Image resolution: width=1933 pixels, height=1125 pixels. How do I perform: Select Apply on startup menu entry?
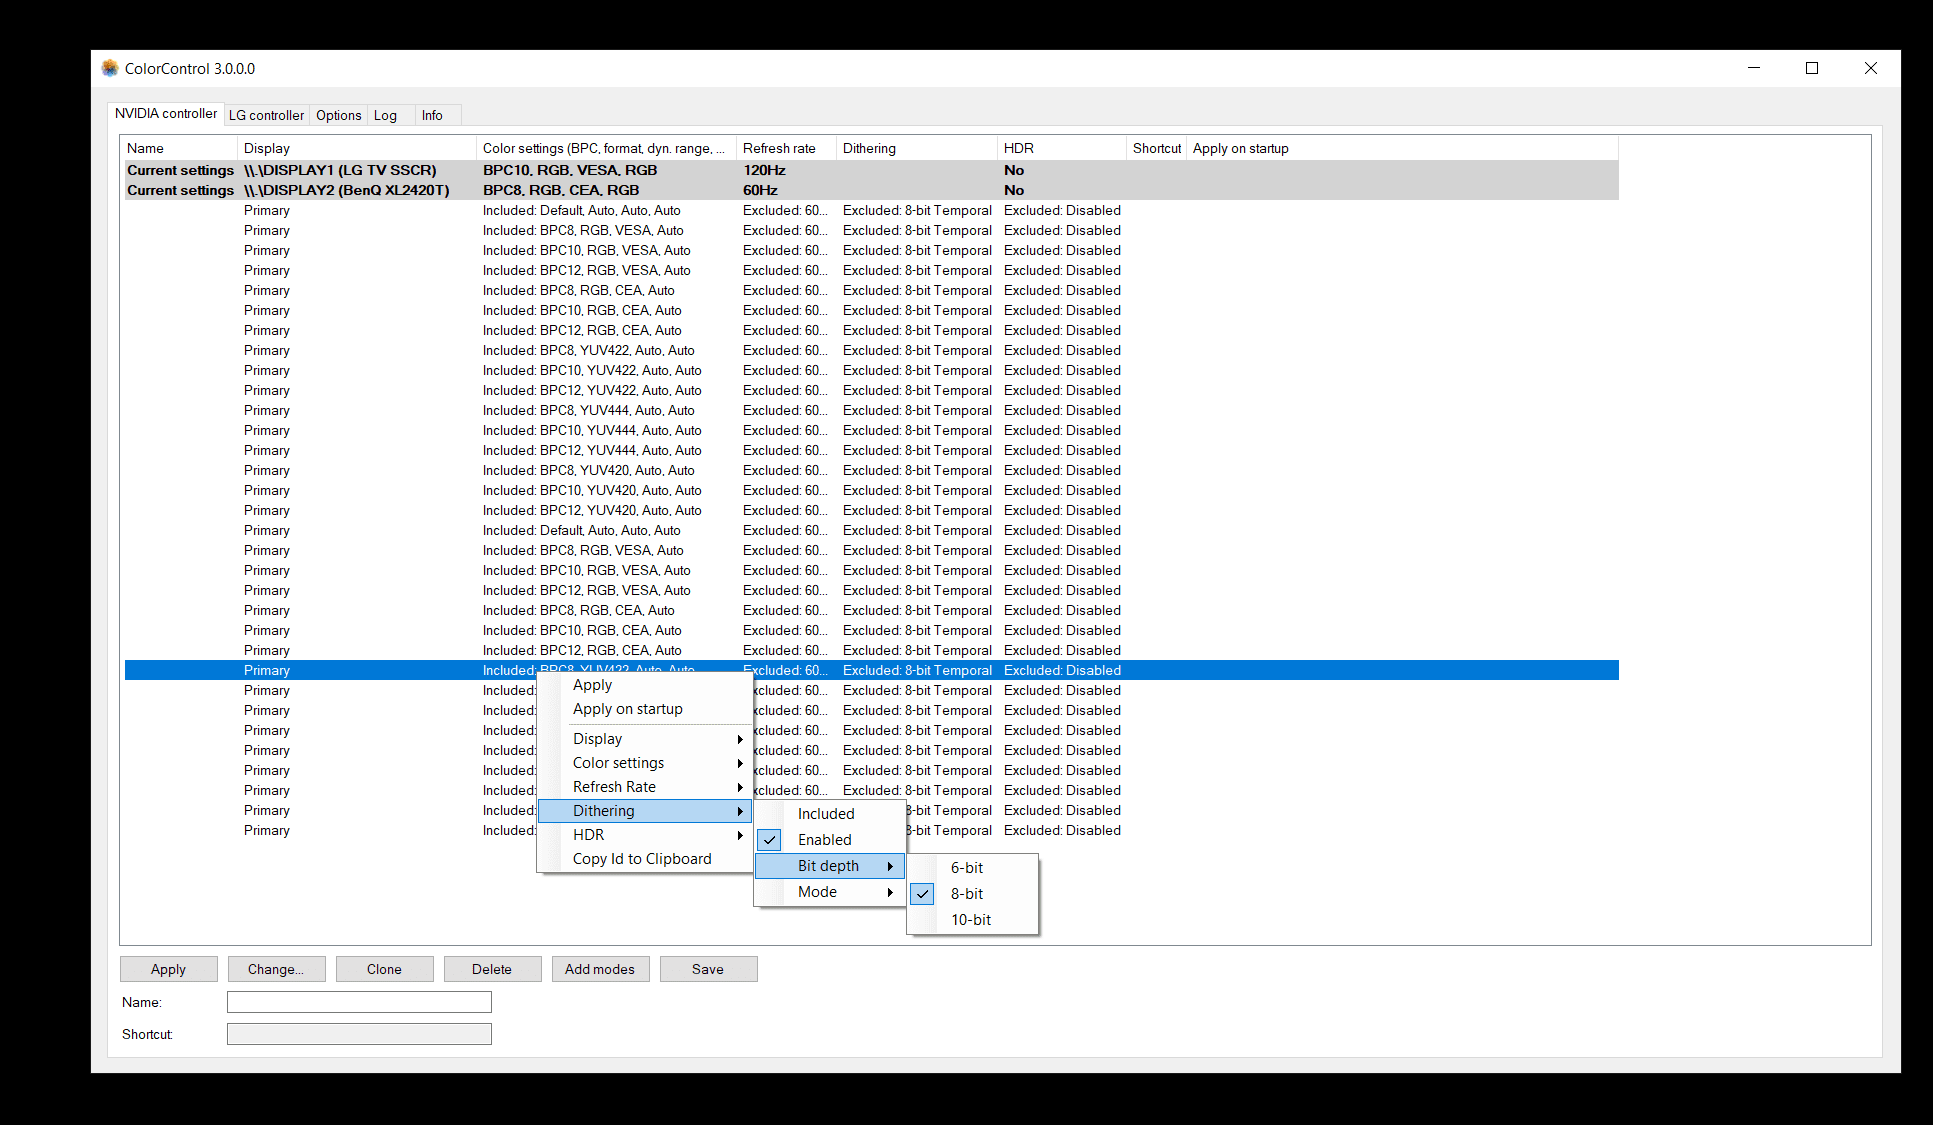point(627,709)
